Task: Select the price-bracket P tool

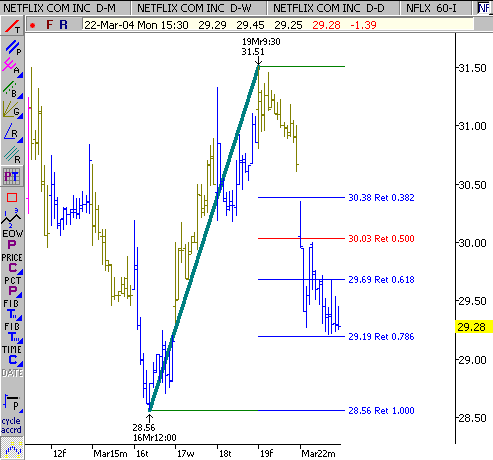Action: coord(12,402)
